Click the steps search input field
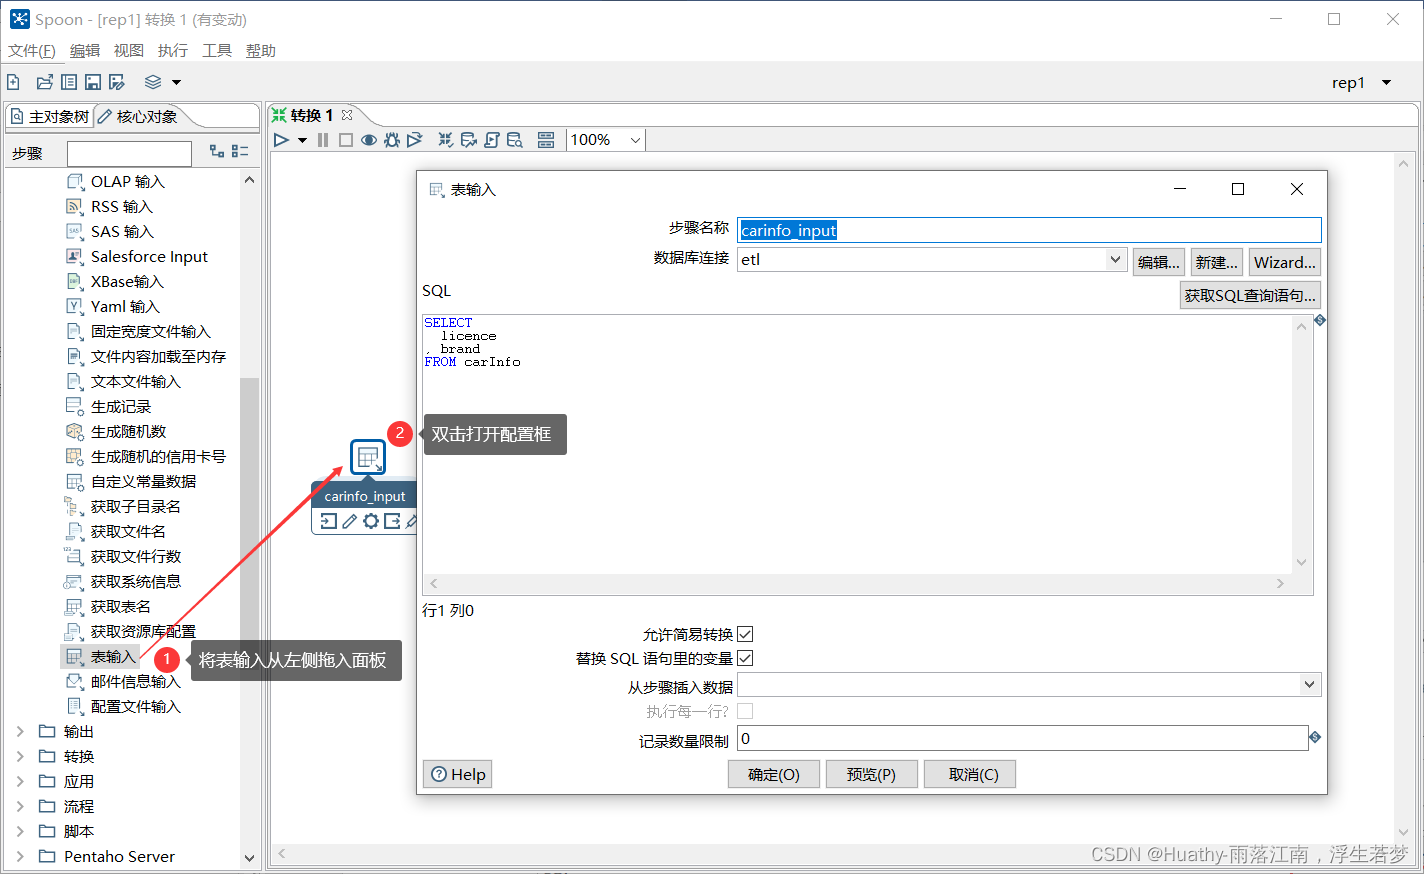This screenshot has height=874, width=1424. tap(129, 153)
